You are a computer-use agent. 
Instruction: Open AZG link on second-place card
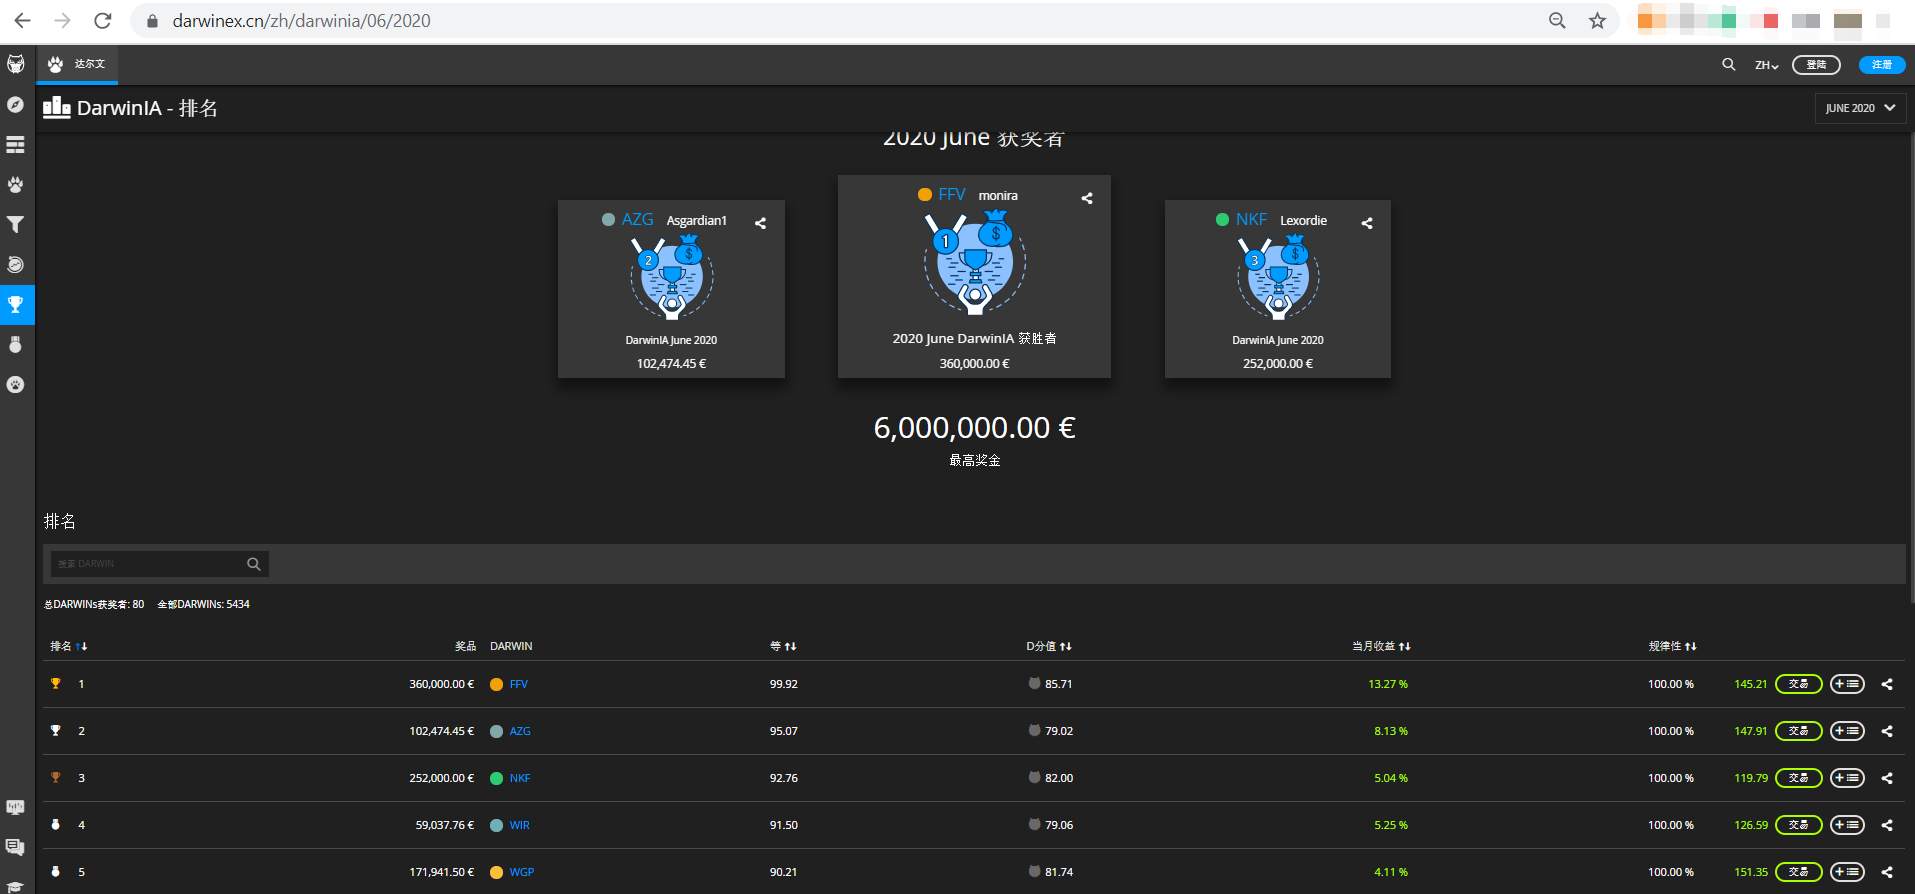[x=637, y=219]
